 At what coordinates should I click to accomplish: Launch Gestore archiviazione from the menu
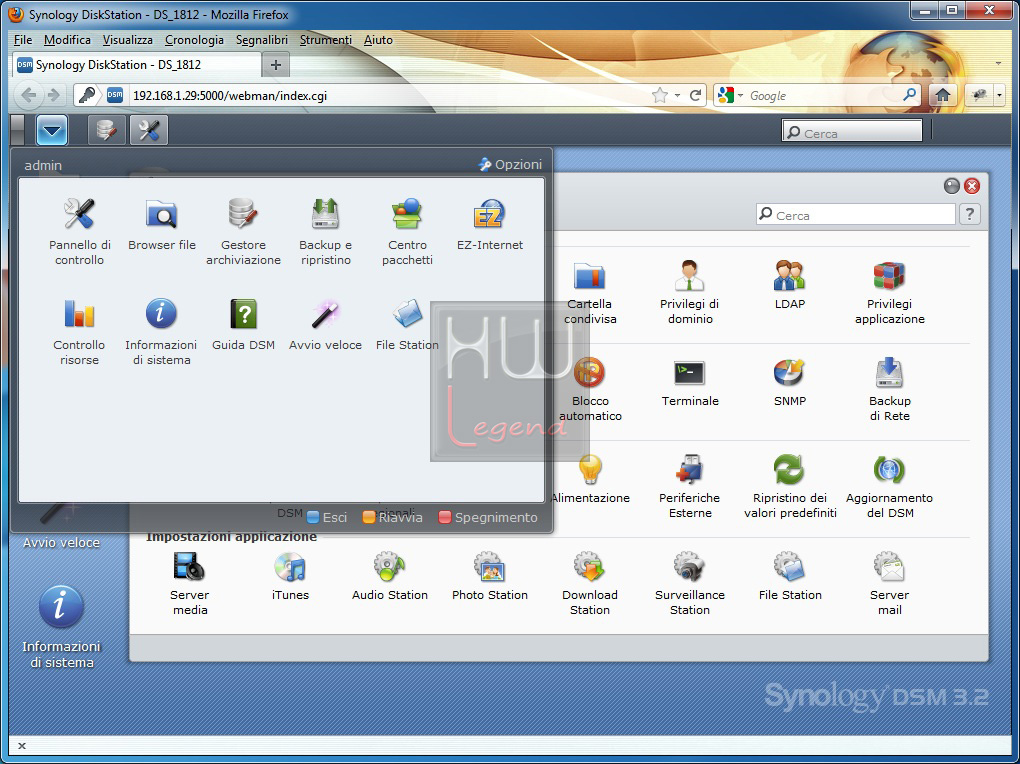243,231
